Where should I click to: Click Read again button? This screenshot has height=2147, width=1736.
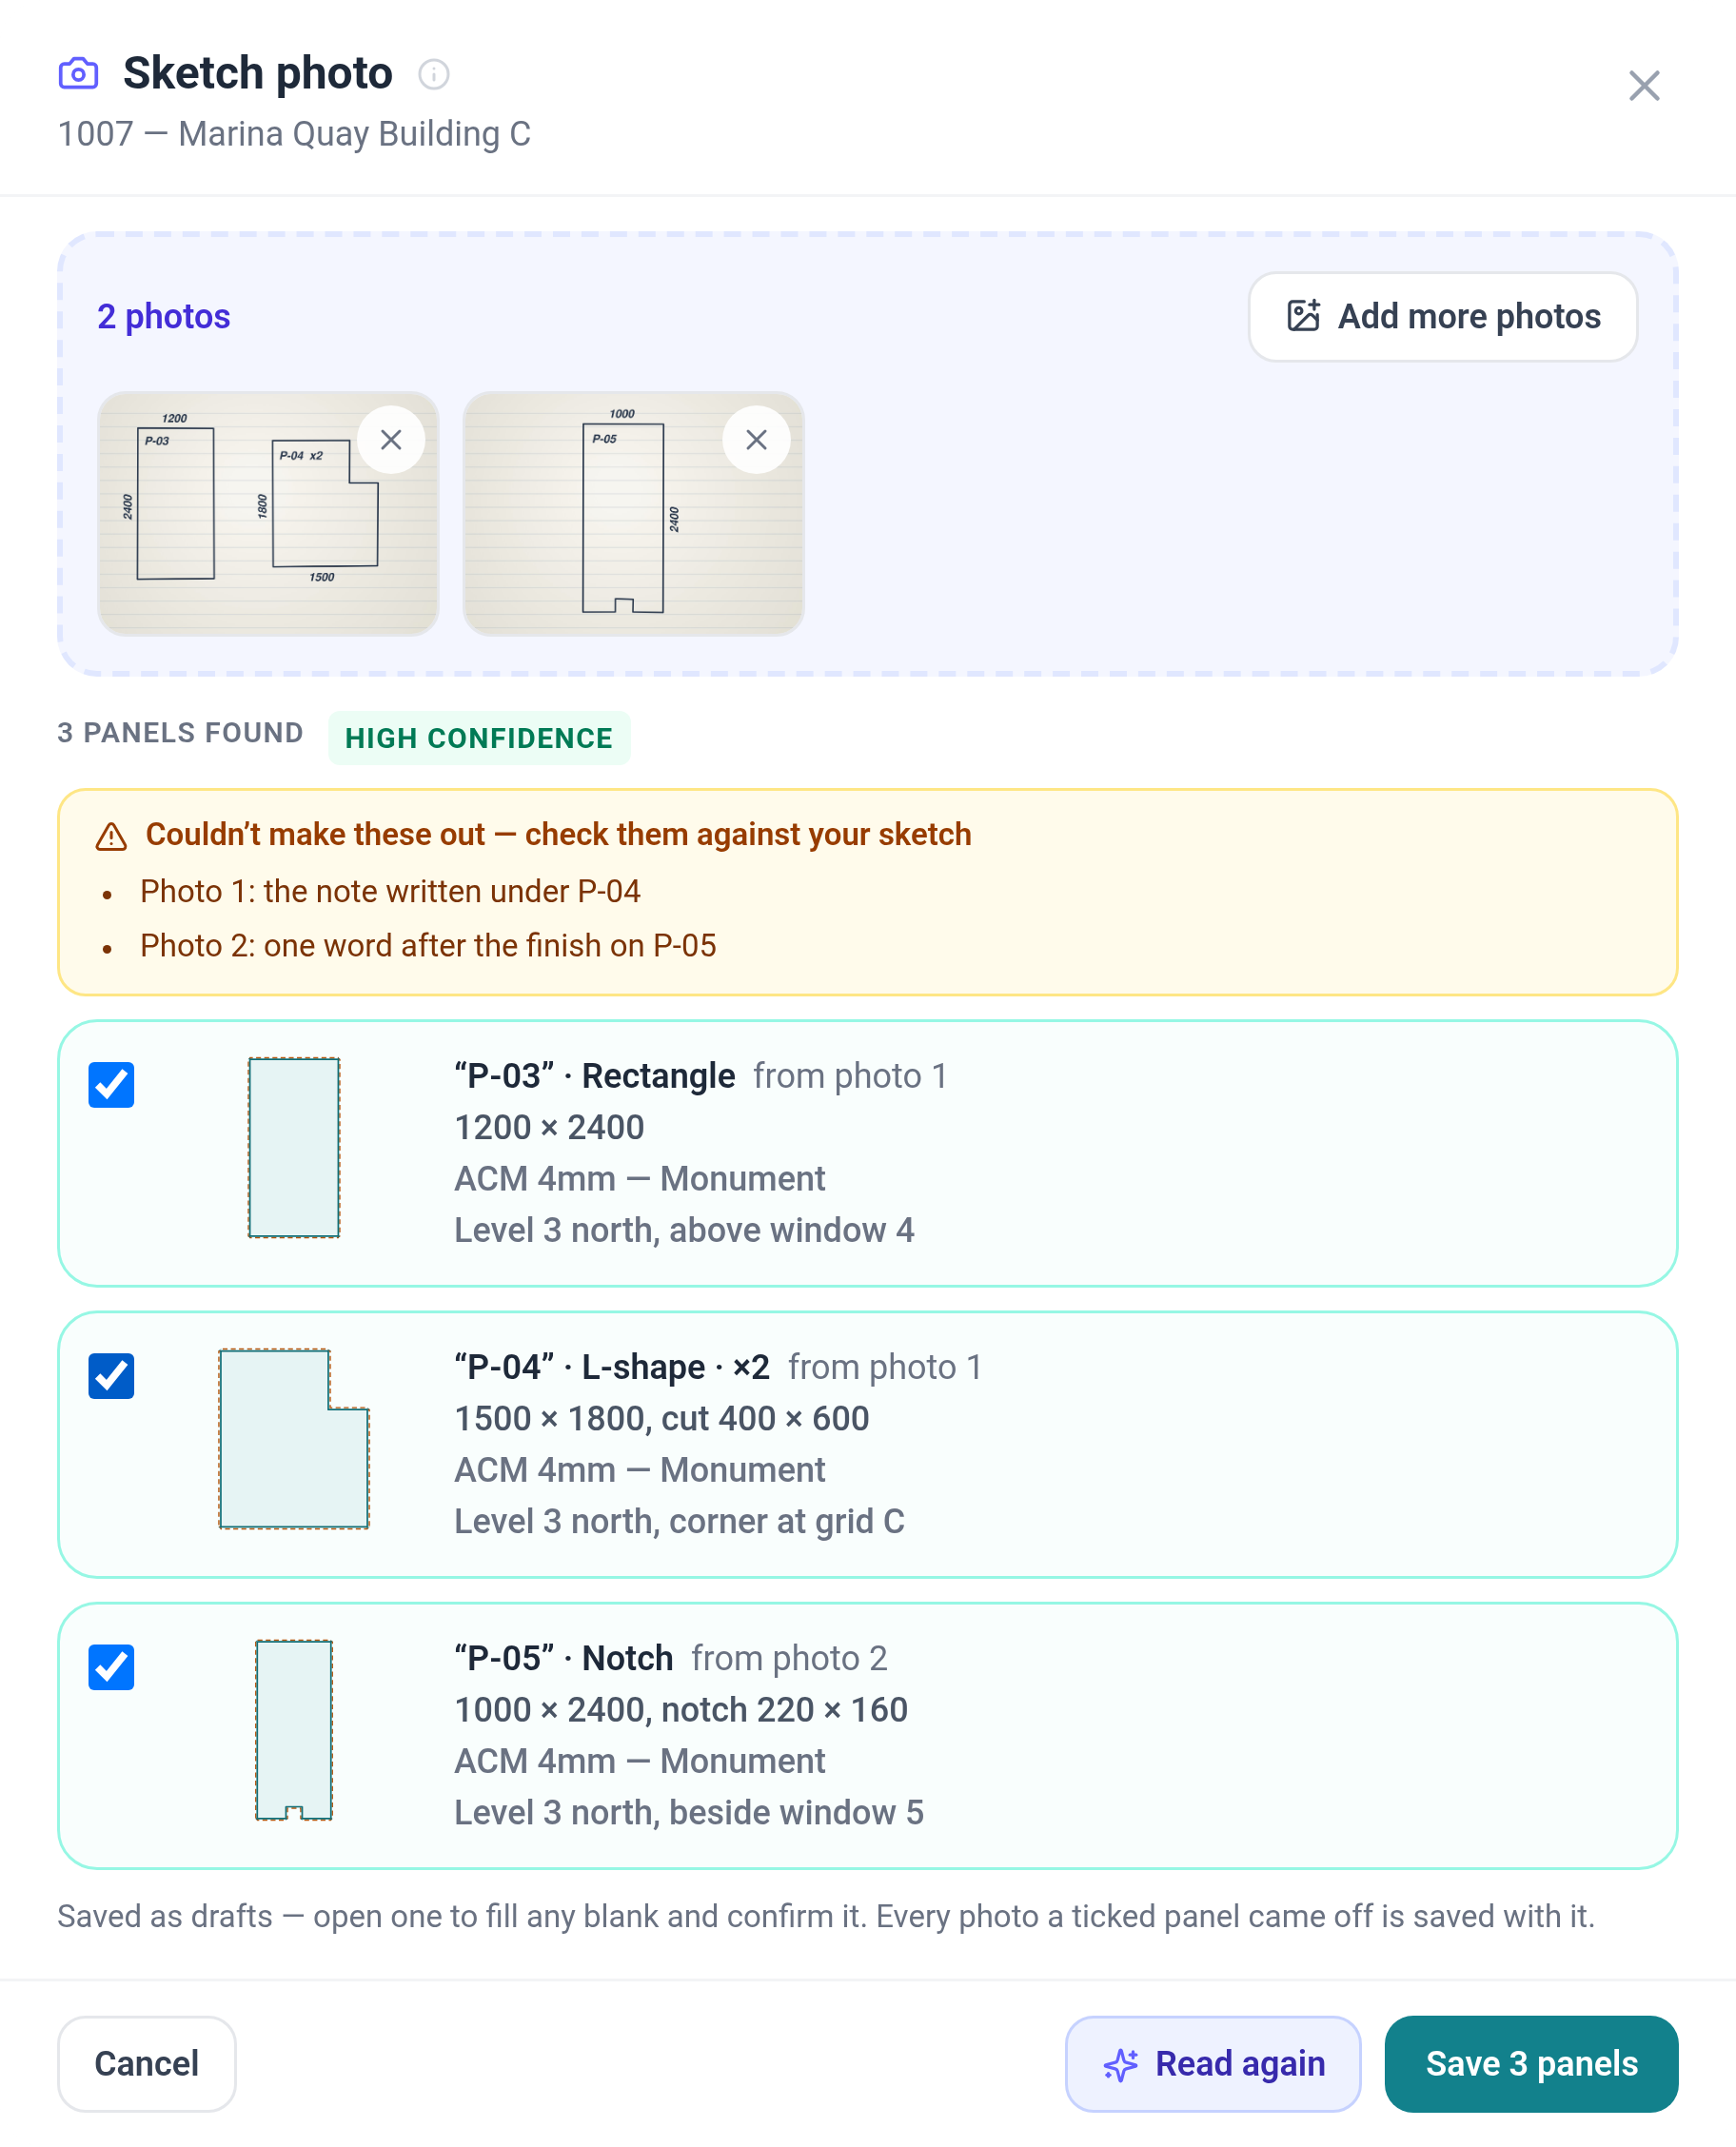tap(1213, 2064)
